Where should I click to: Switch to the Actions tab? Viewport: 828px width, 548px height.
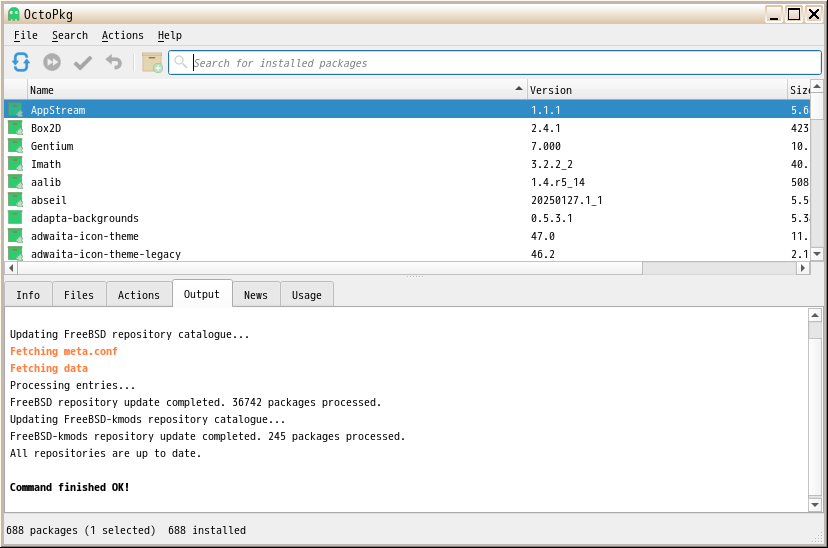click(138, 295)
